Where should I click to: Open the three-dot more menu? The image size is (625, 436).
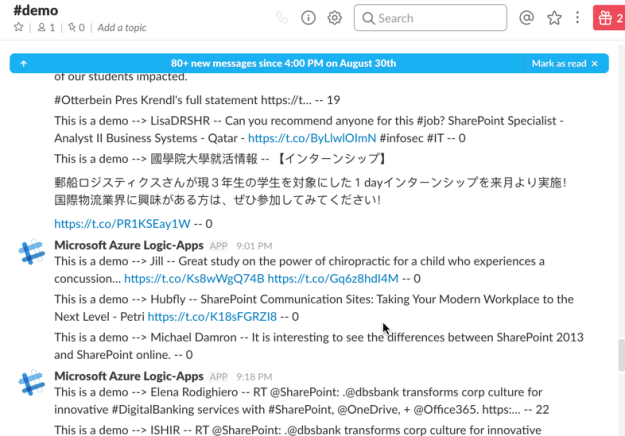[x=577, y=18]
